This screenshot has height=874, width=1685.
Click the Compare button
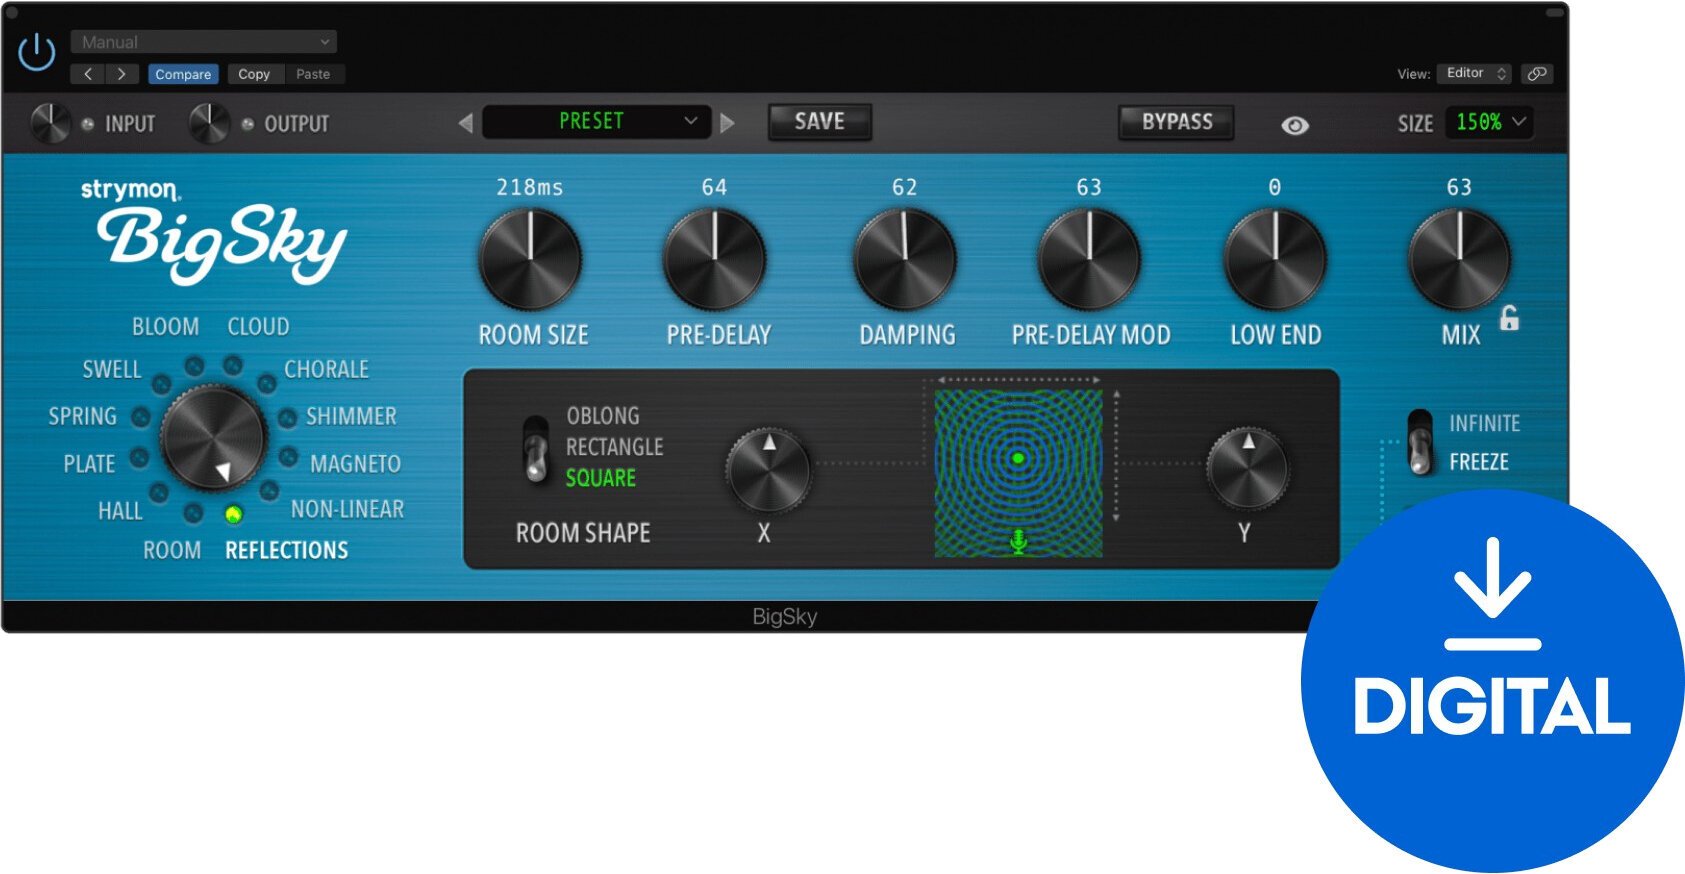click(183, 74)
